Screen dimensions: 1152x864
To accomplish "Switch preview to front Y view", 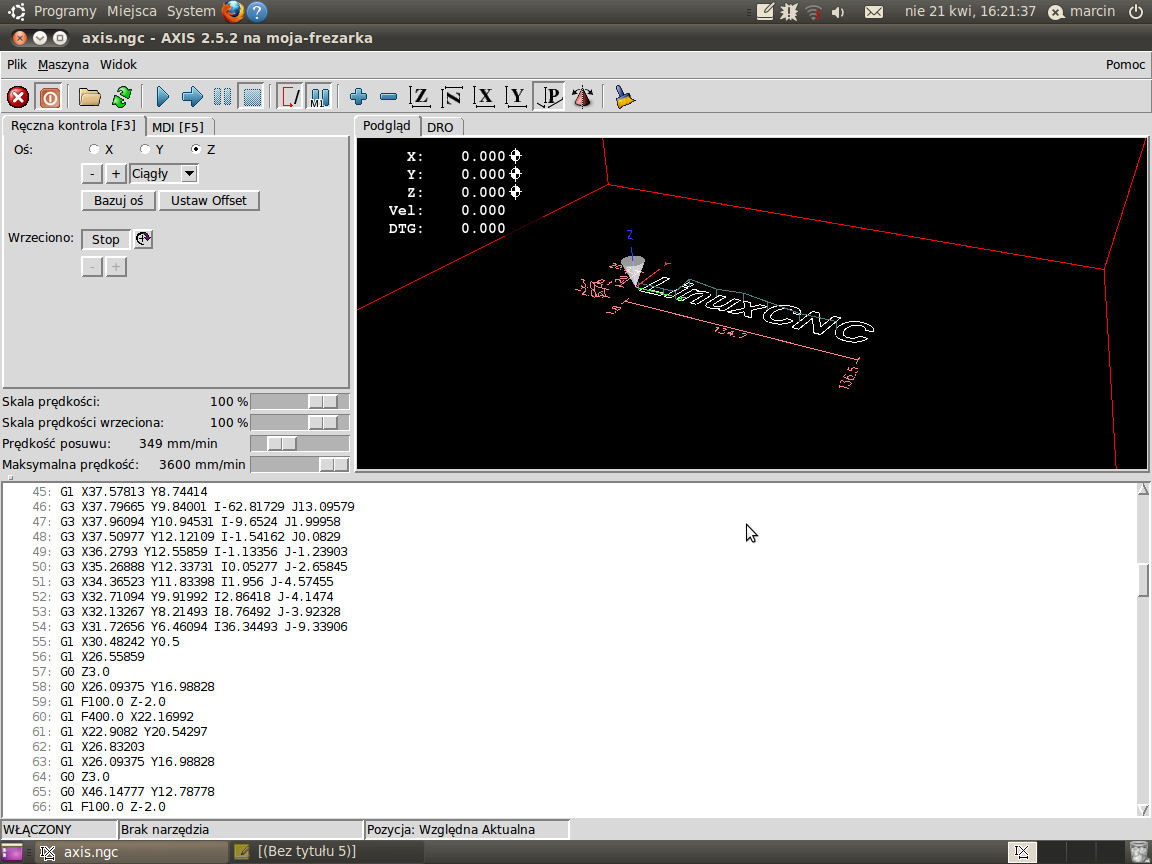I will click(x=516, y=97).
